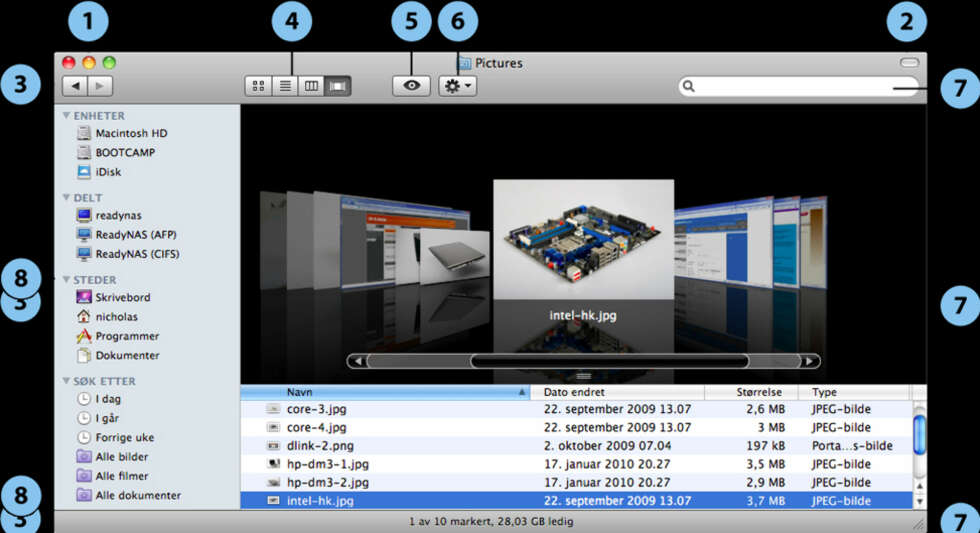This screenshot has width=980, height=533.
Task: Open Quick Look with the eye button
Action: 411,86
